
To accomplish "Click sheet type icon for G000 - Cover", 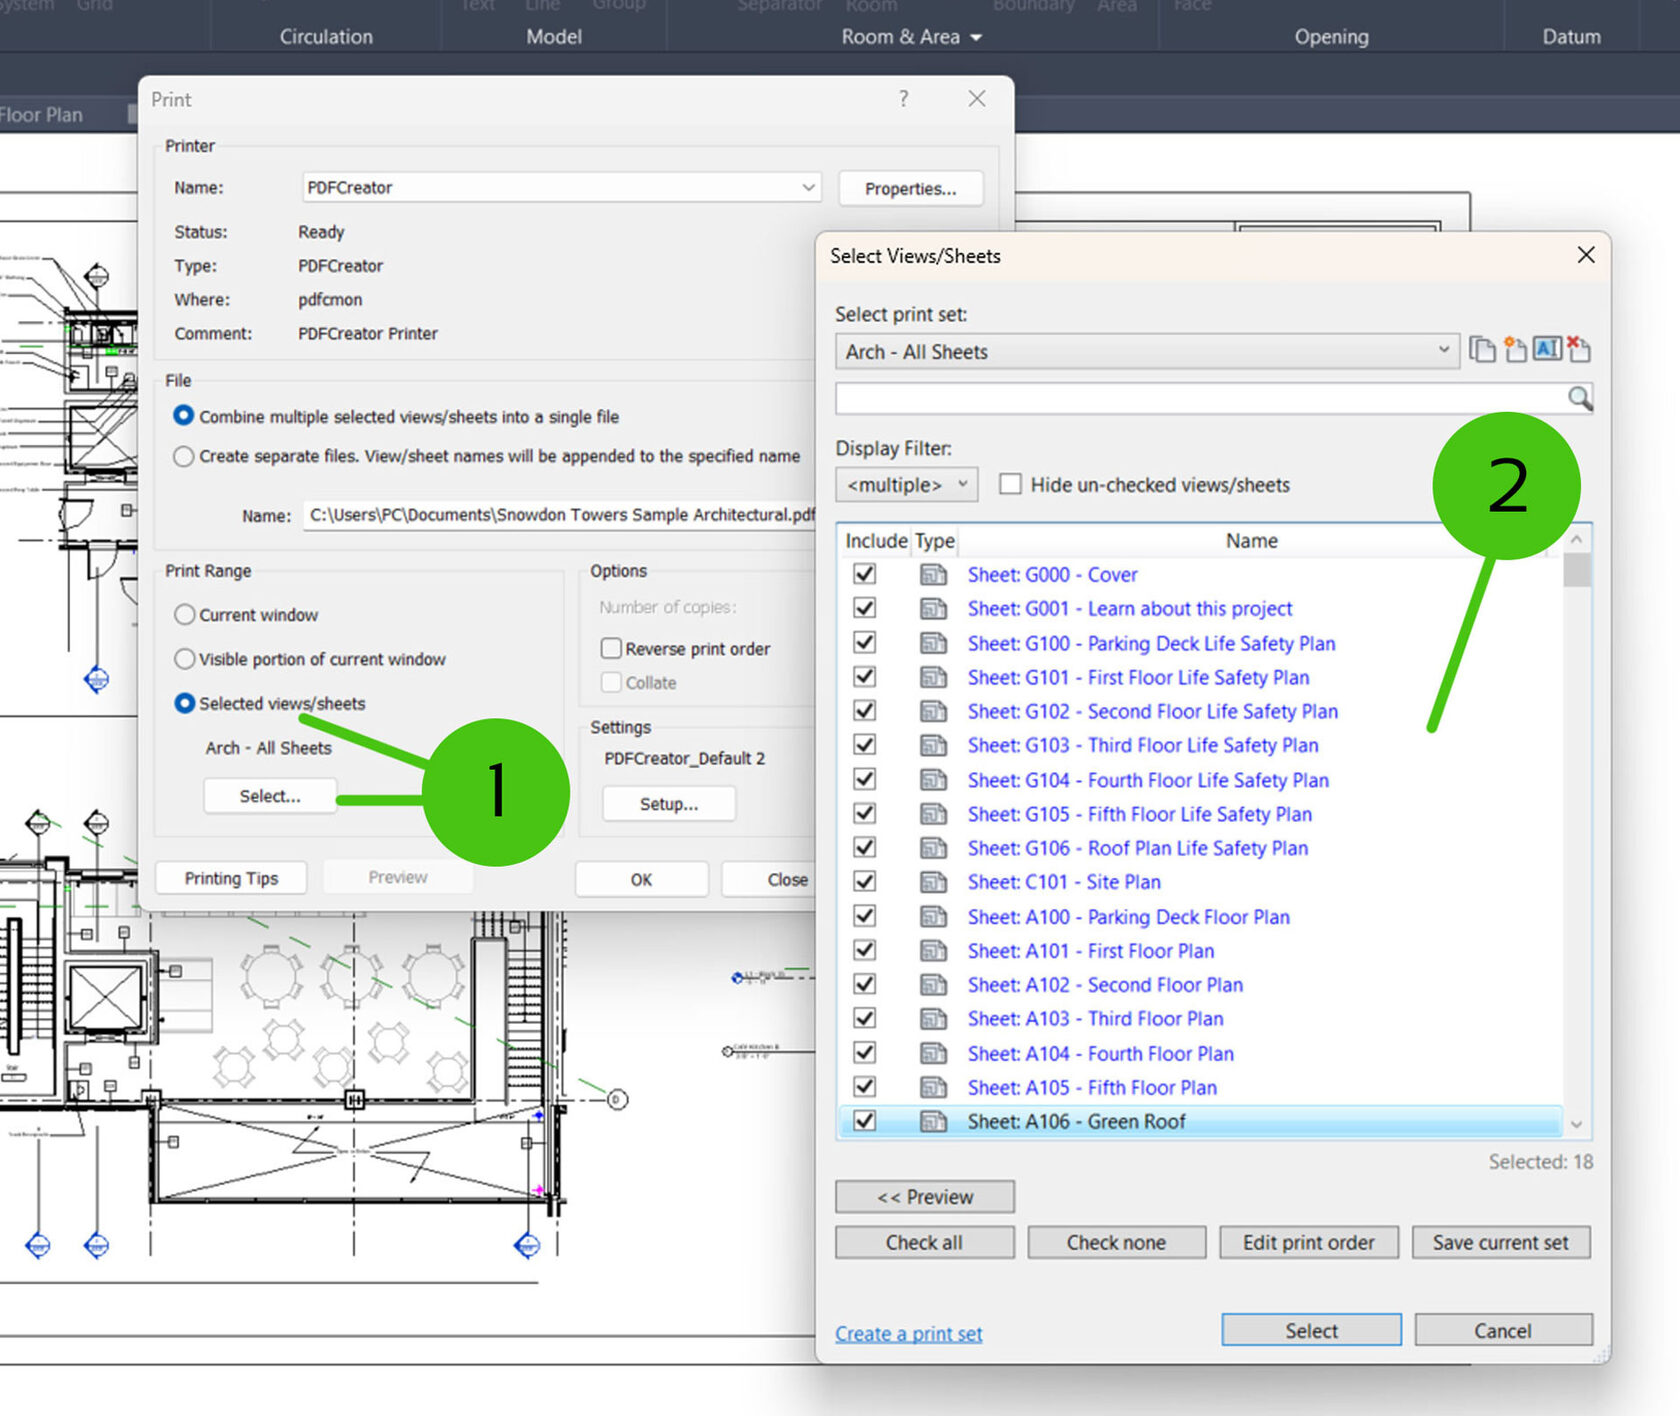I will pyautogui.click(x=933, y=575).
